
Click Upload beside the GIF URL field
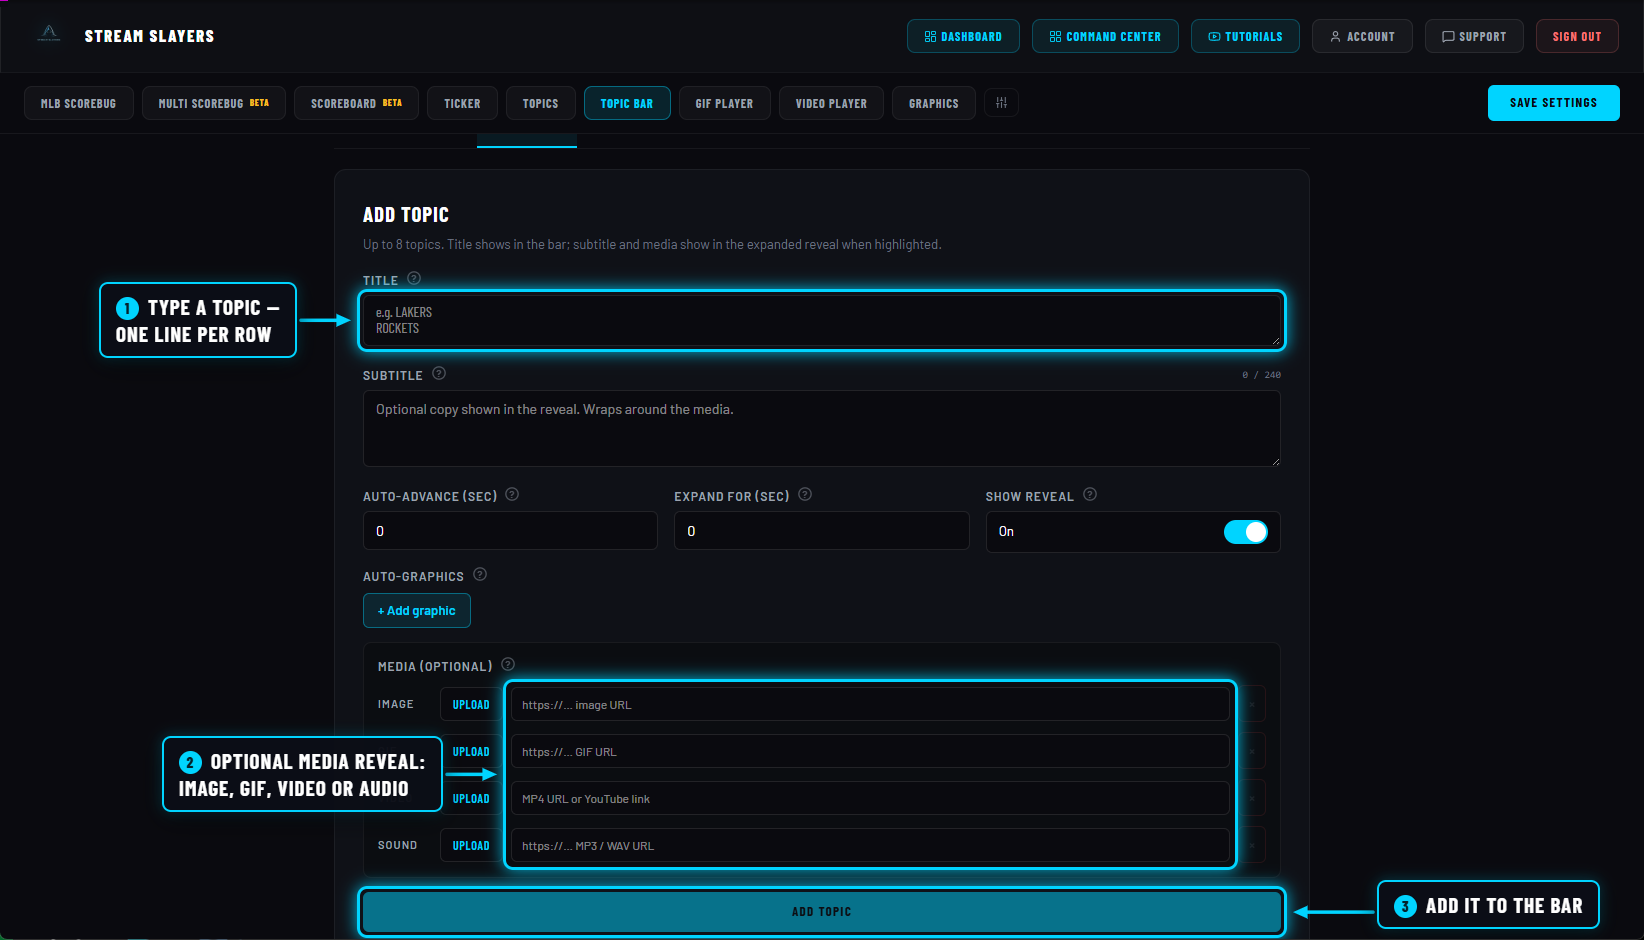point(471,752)
